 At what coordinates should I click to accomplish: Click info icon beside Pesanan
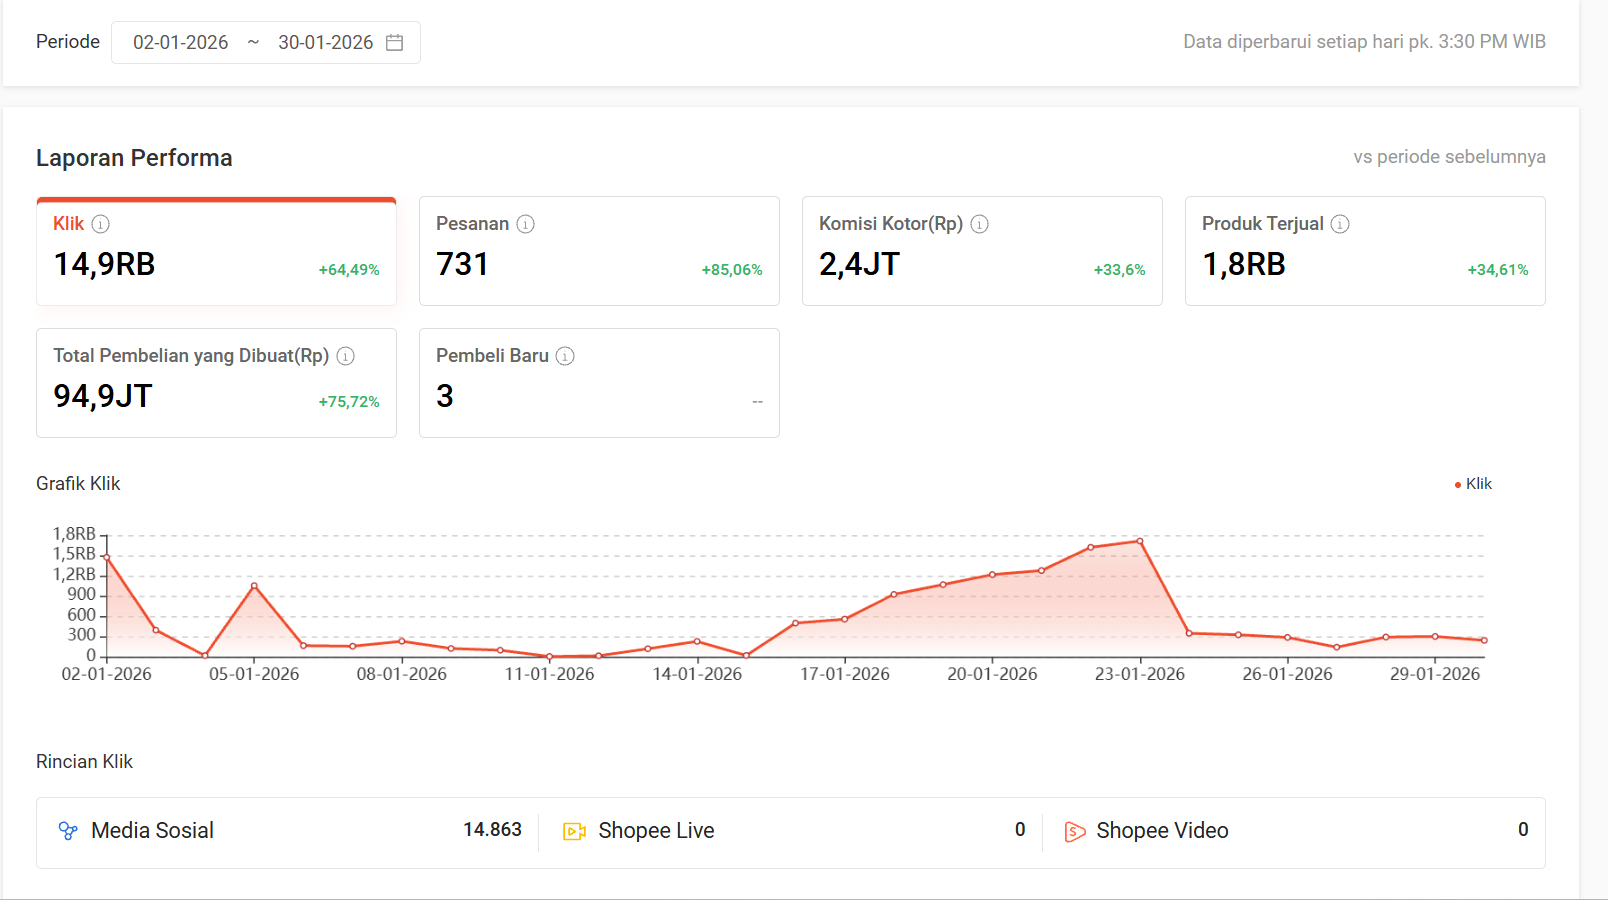pos(525,224)
